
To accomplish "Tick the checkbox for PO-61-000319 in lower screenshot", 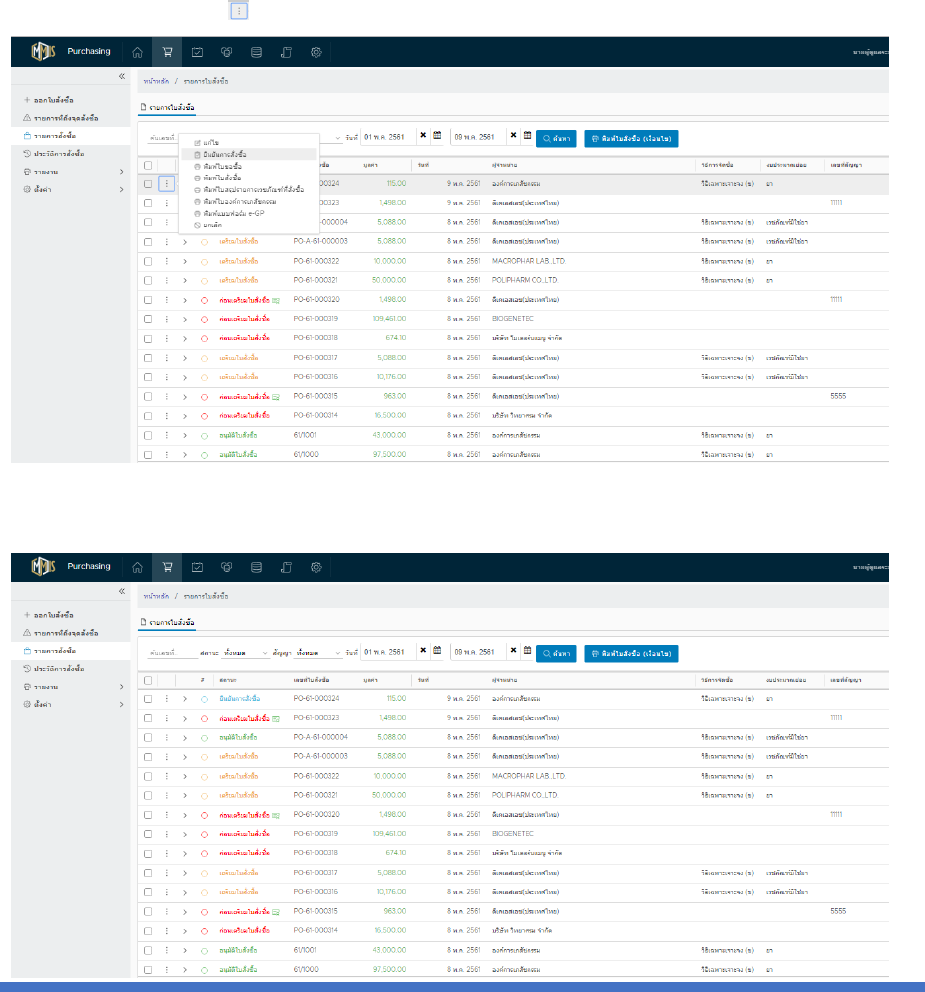I will [x=148, y=834].
